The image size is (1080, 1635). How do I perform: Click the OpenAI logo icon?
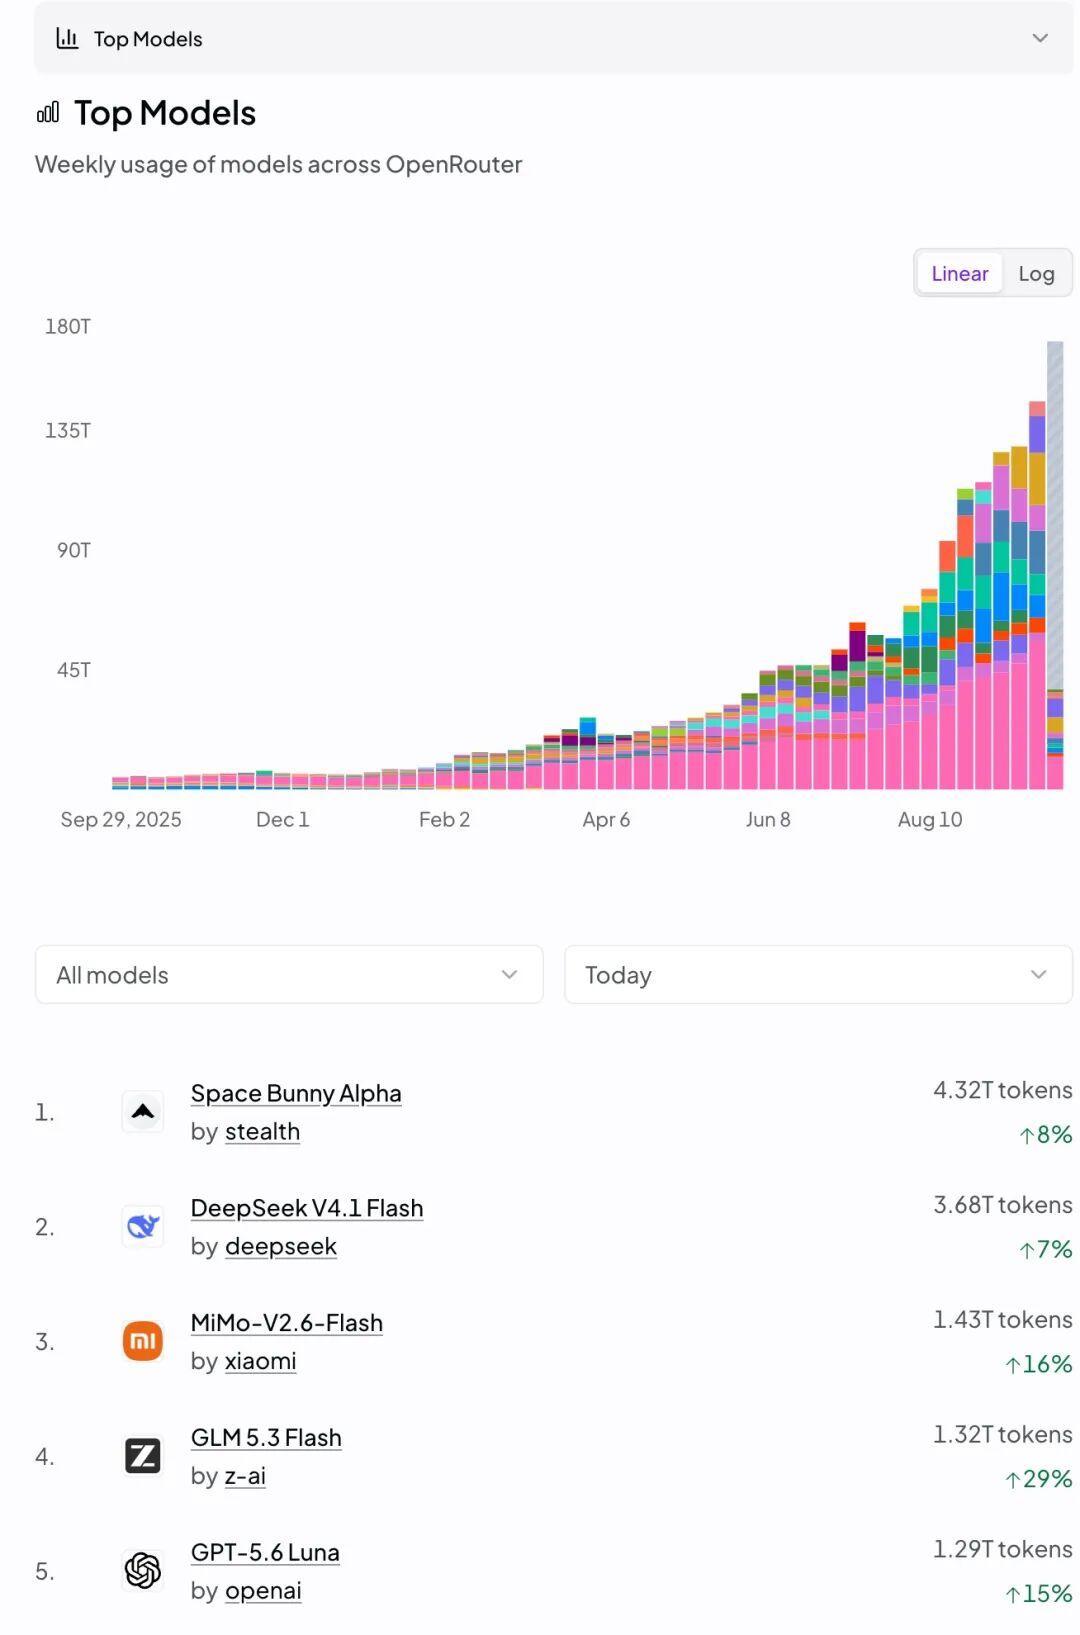143,1570
